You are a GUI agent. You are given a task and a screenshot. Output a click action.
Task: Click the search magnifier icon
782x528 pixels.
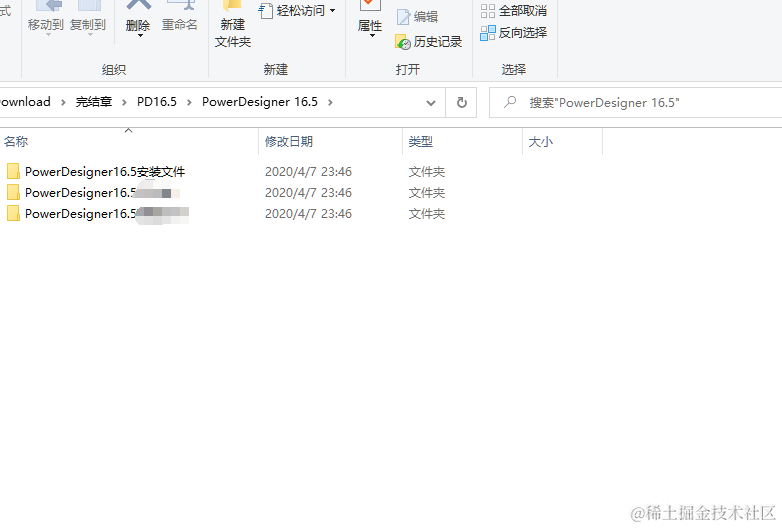pyautogui.click(x=510, y=102)
